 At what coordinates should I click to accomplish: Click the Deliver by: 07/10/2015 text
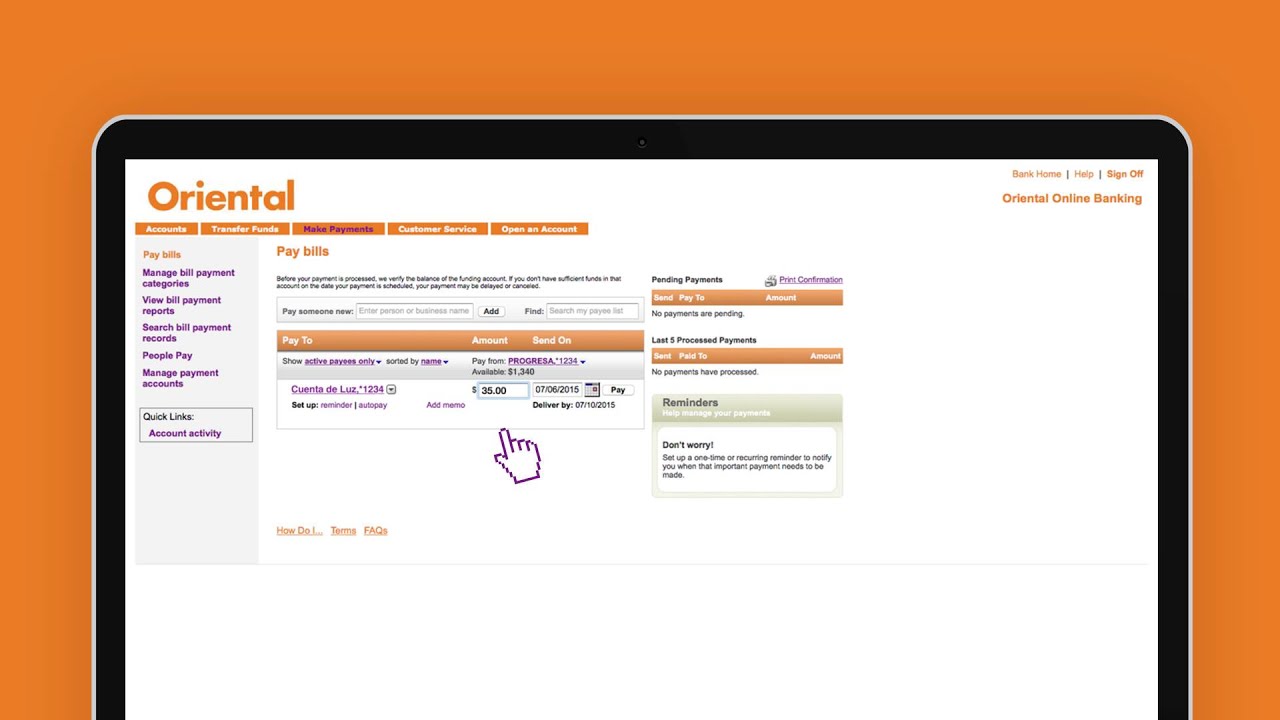pos(573,405)
